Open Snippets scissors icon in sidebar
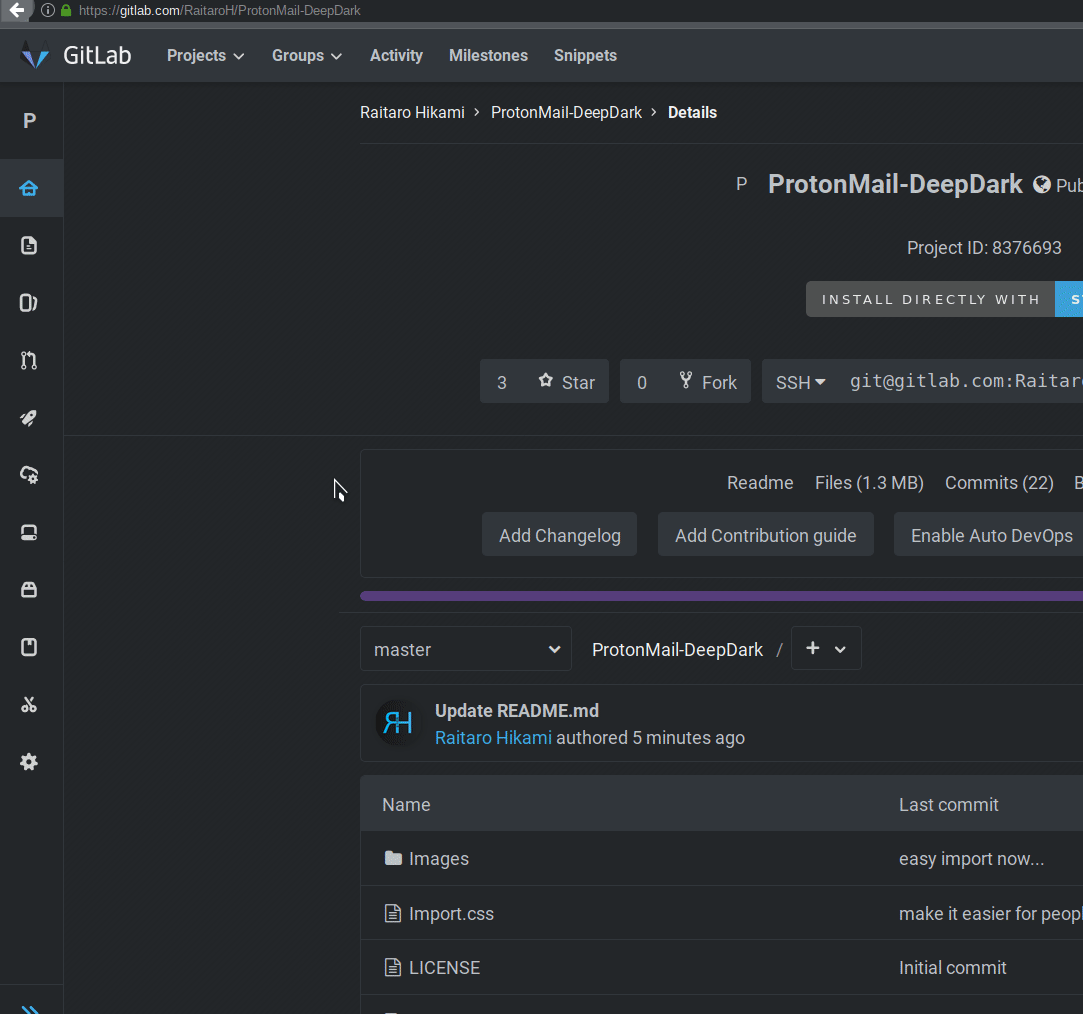Image resolution: width=1083 pixels, height=1014 pixels. coord(29,705)
